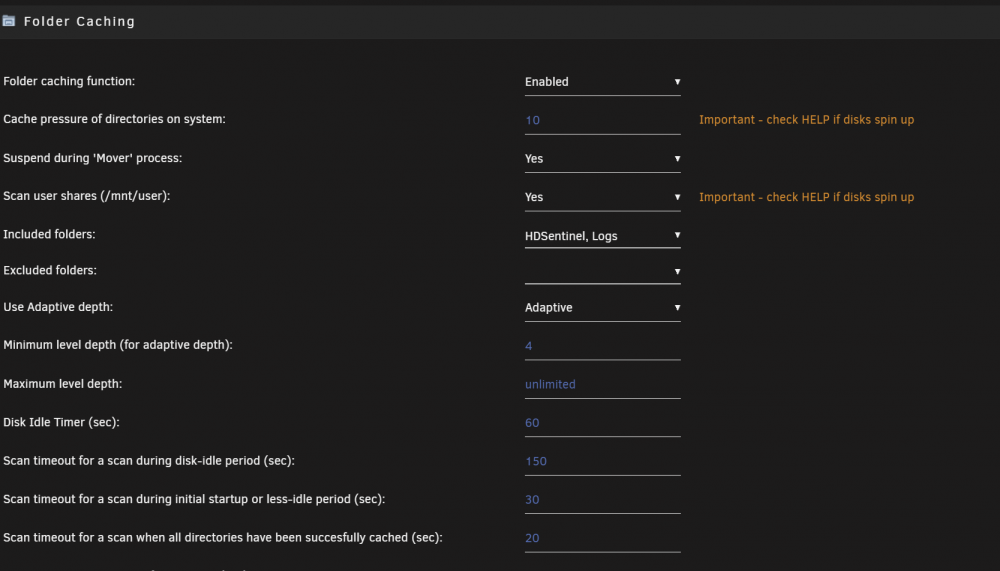Click 'Scan timeout during initial startup' label
This screenshot has width=1000, height=571.
[x=194, y=499]
